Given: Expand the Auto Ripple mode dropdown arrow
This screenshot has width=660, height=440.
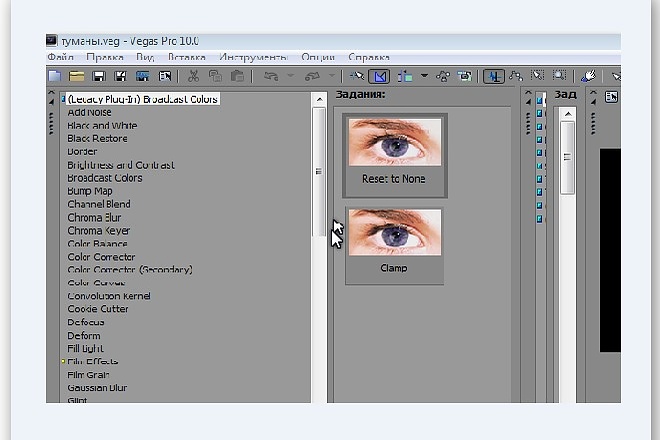Looking at the screenshot, I should tap(424, 76).
